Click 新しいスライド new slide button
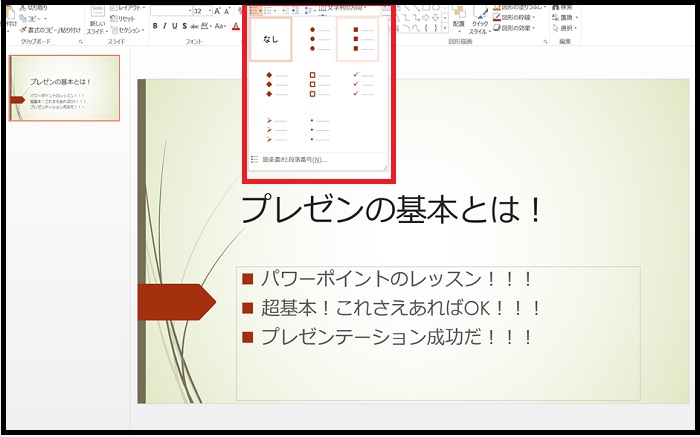The height and width of the screenshot is (437, 700). 97,20
